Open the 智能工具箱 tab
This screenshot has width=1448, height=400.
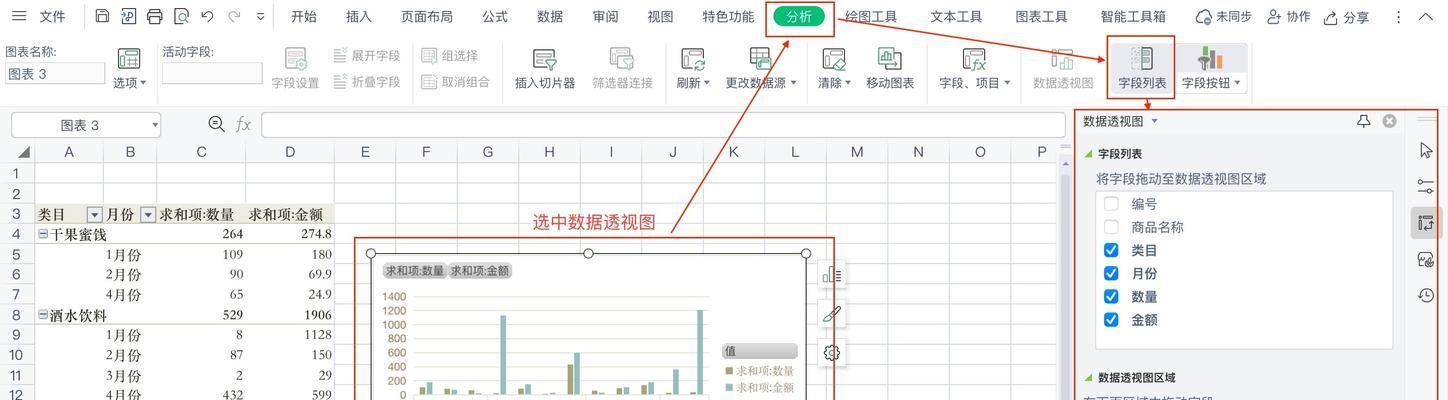point(1133,17)
